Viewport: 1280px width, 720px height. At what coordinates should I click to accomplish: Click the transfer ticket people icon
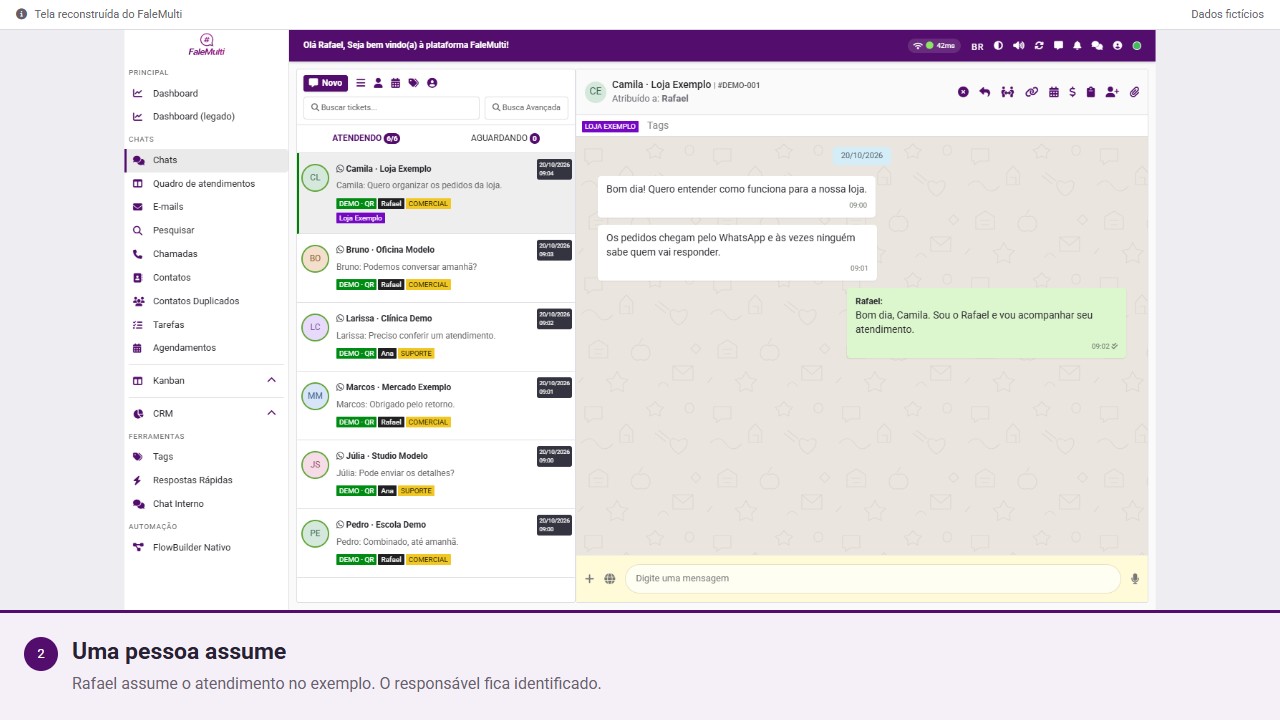(x=1007, y=92)
